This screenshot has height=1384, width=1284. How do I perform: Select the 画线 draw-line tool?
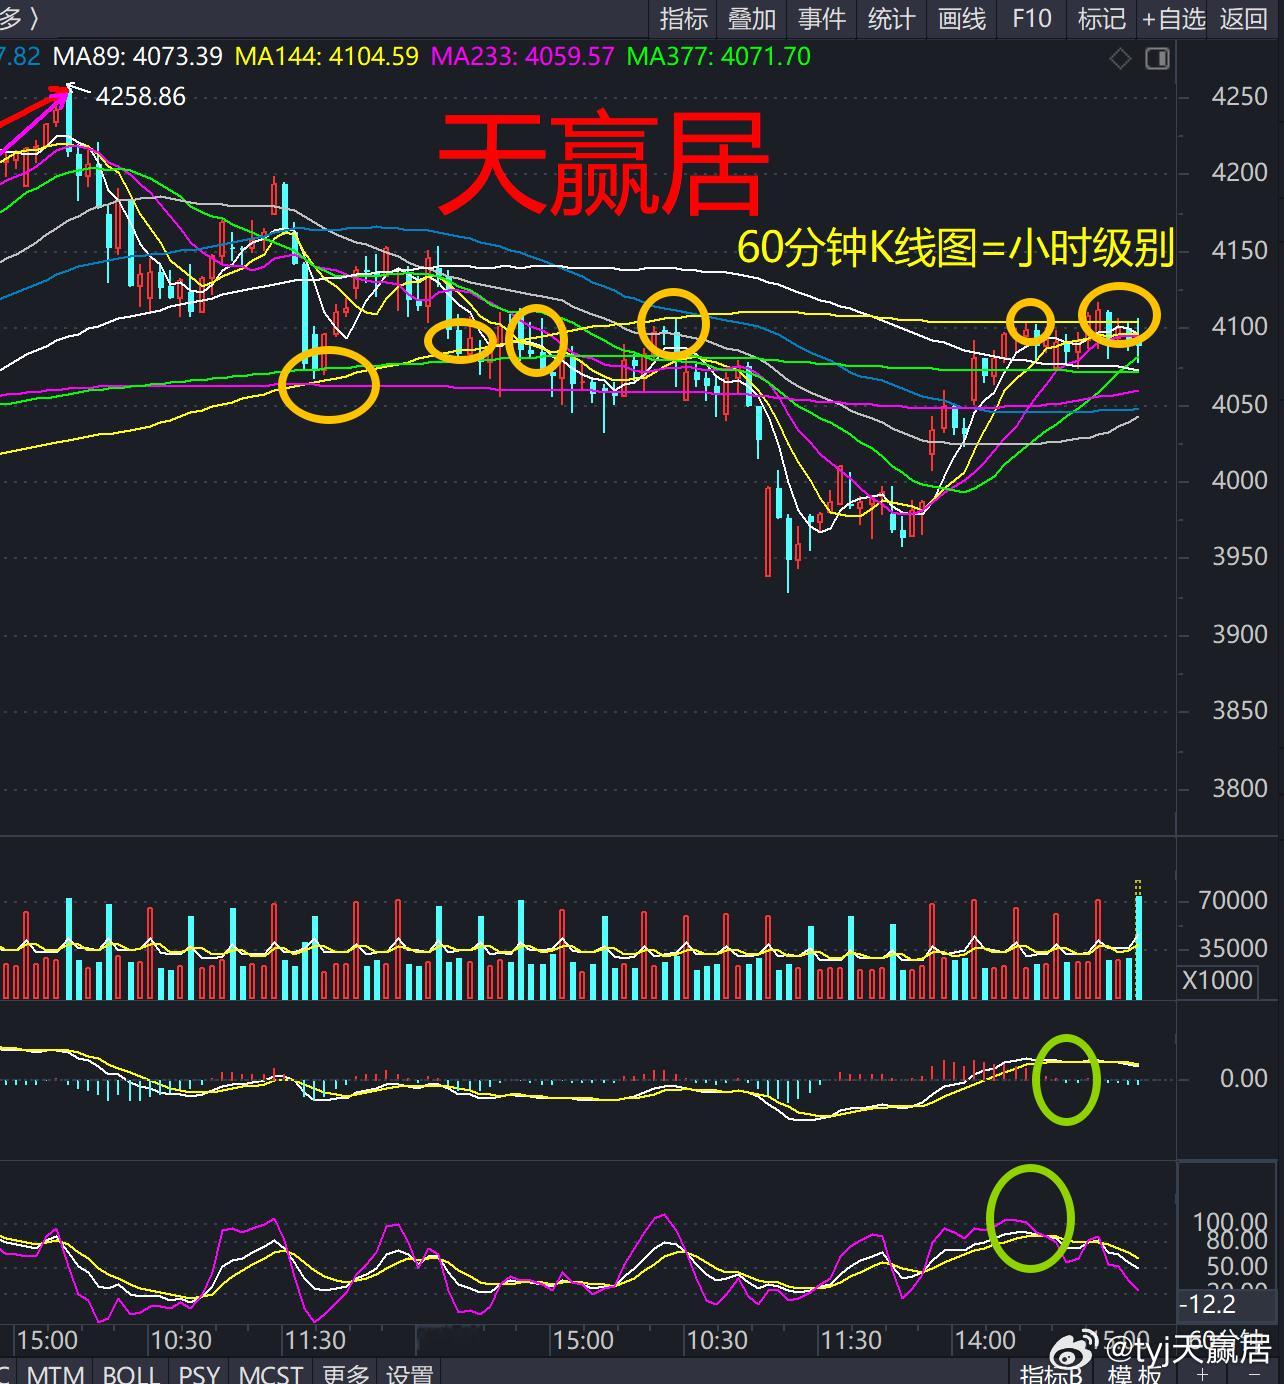coord(962,18)
